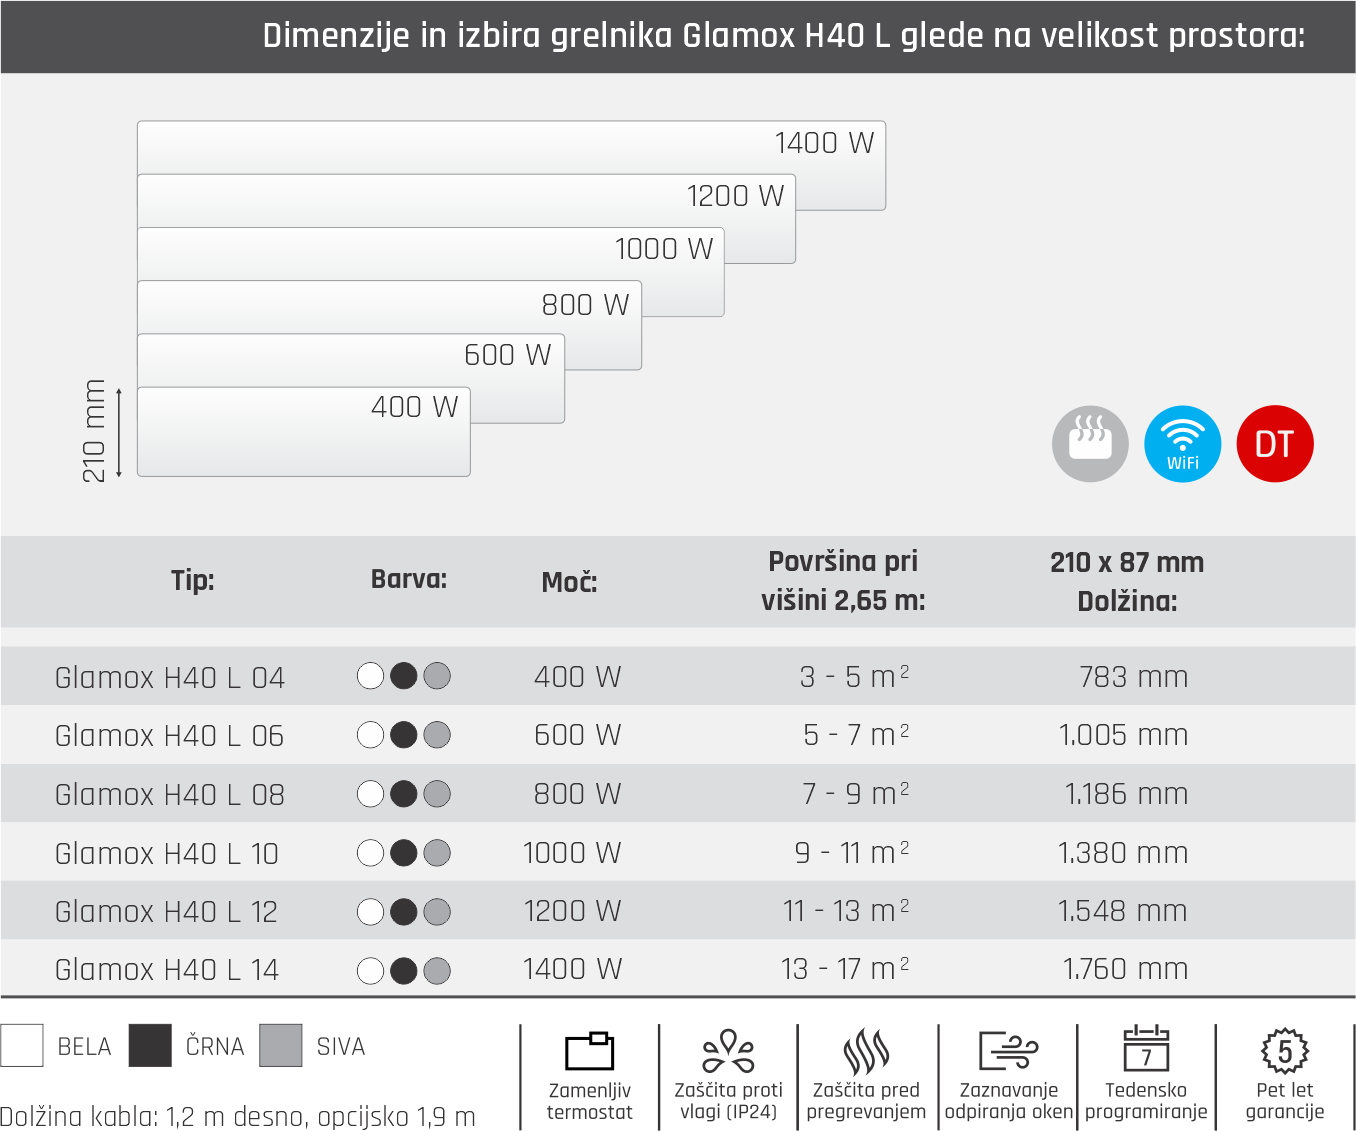Click the 600 W heater panel illustration
This screenshot has height=1131, width=1356.
[x=350, y=360]
